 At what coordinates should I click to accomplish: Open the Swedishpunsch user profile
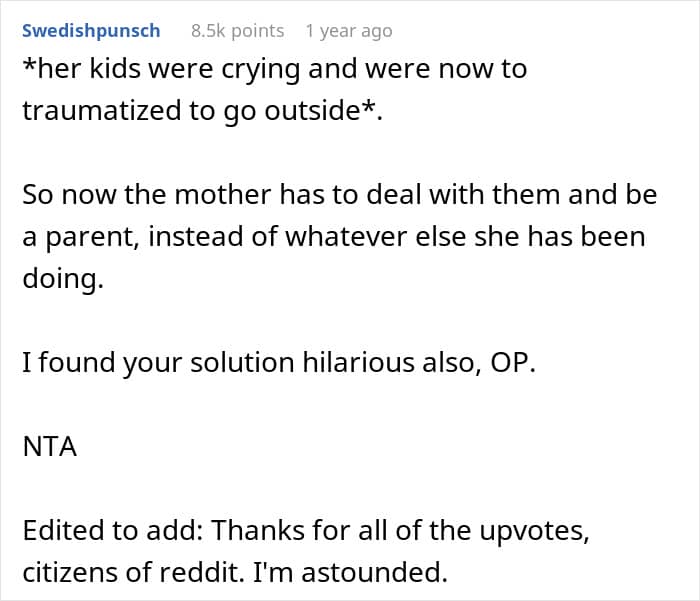tap(91, 31)
